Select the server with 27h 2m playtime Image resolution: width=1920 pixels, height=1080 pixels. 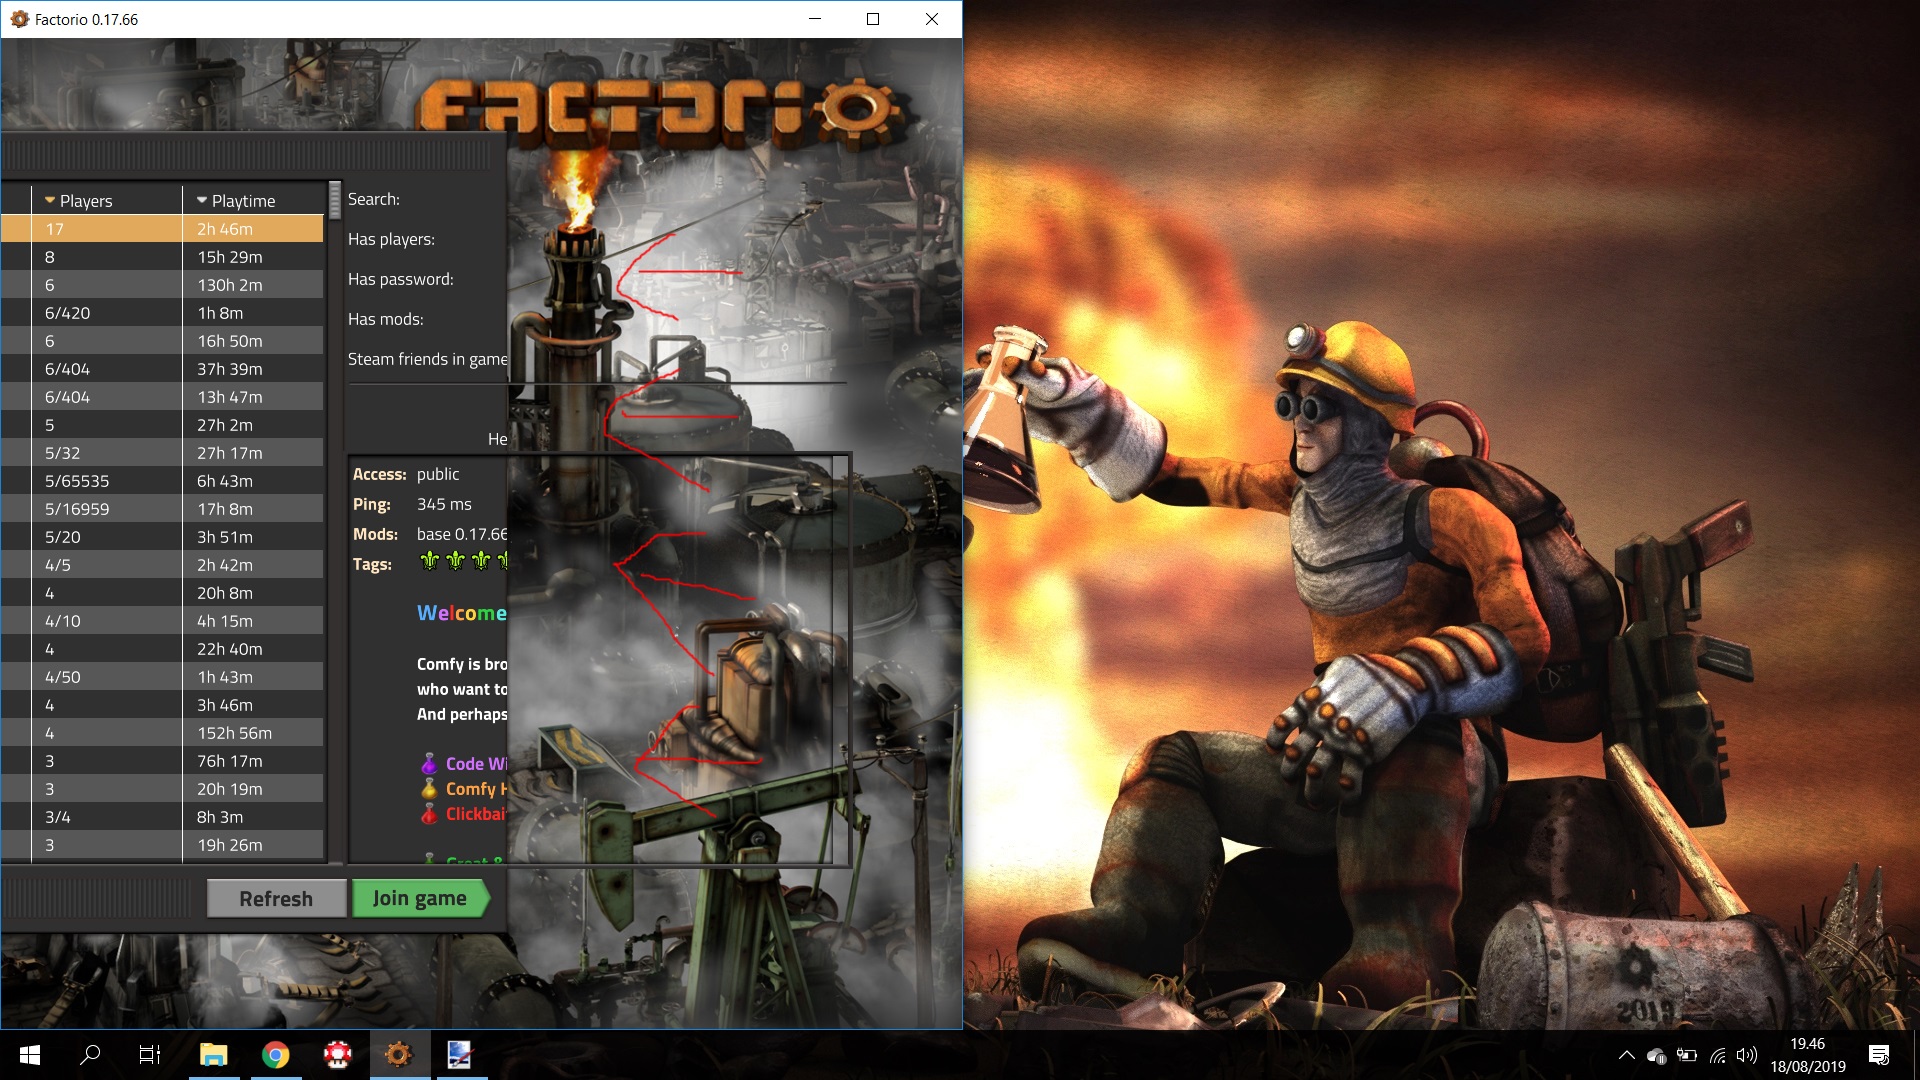pyautogui.click(x=162, y=425)
